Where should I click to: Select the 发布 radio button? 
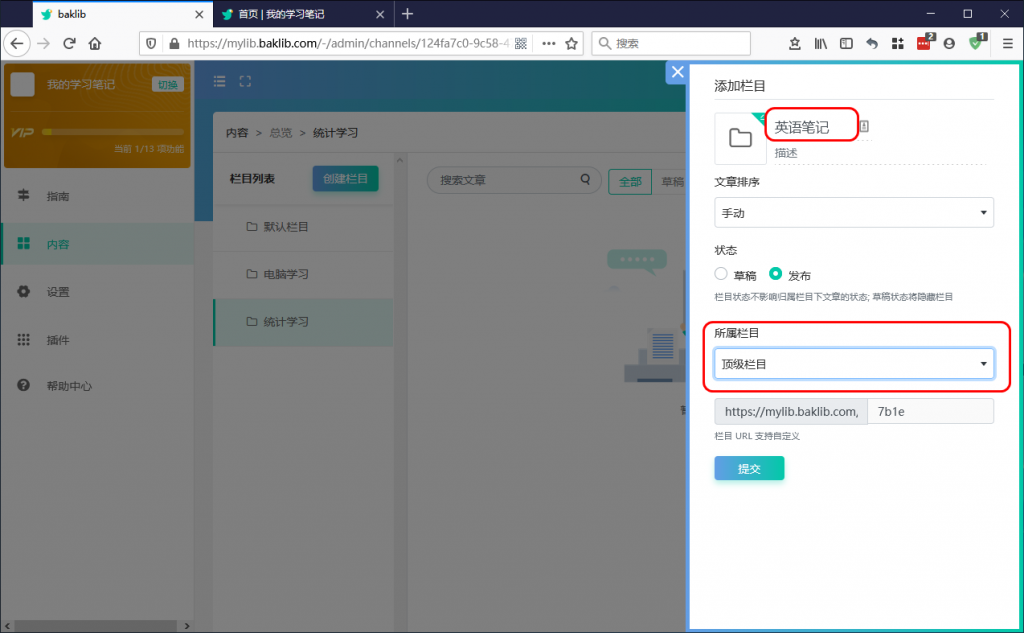tap(775, 274)
